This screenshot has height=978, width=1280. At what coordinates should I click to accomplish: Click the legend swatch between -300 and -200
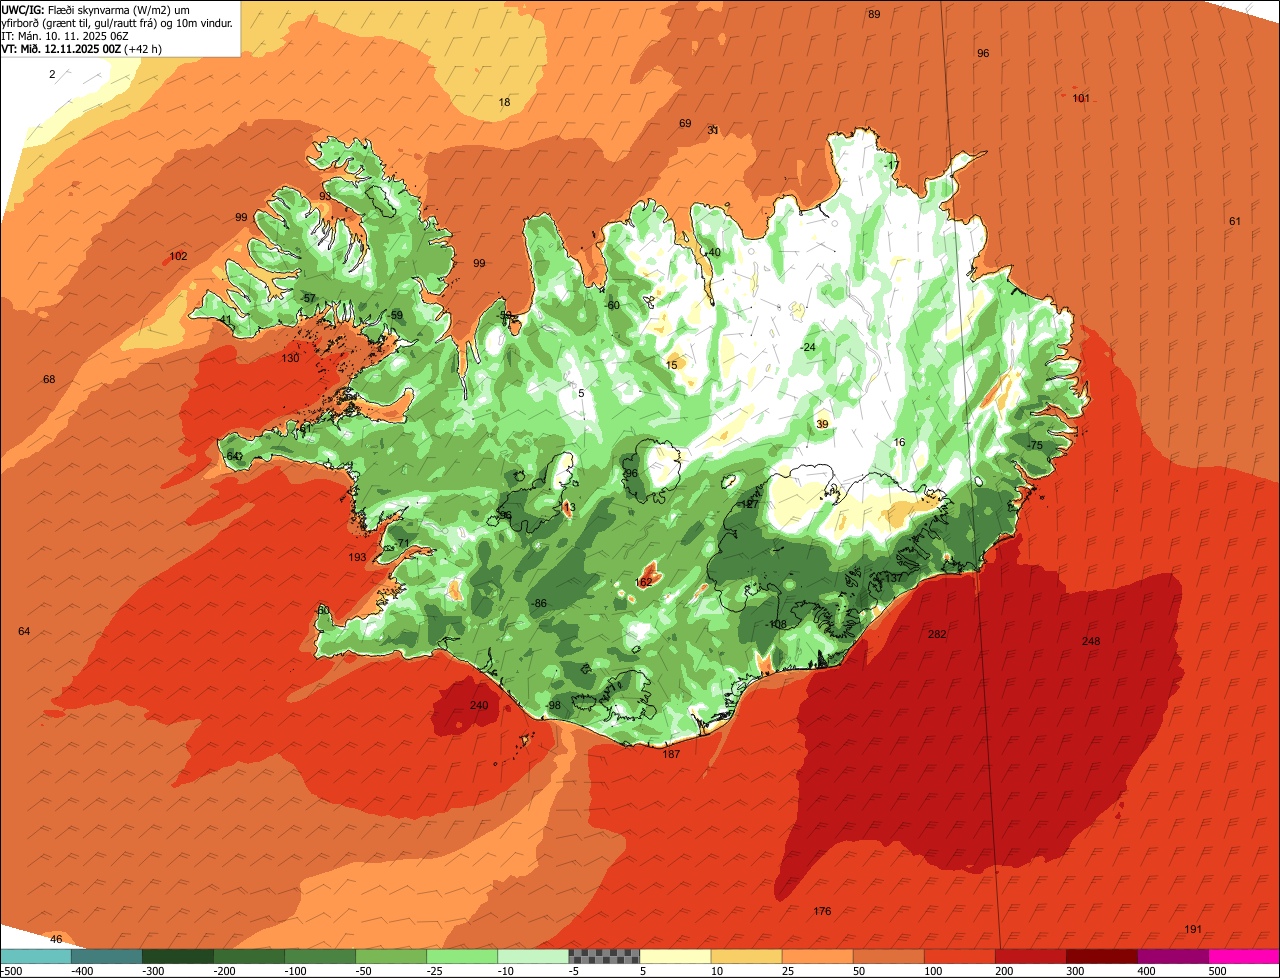[x=177, y=956]
